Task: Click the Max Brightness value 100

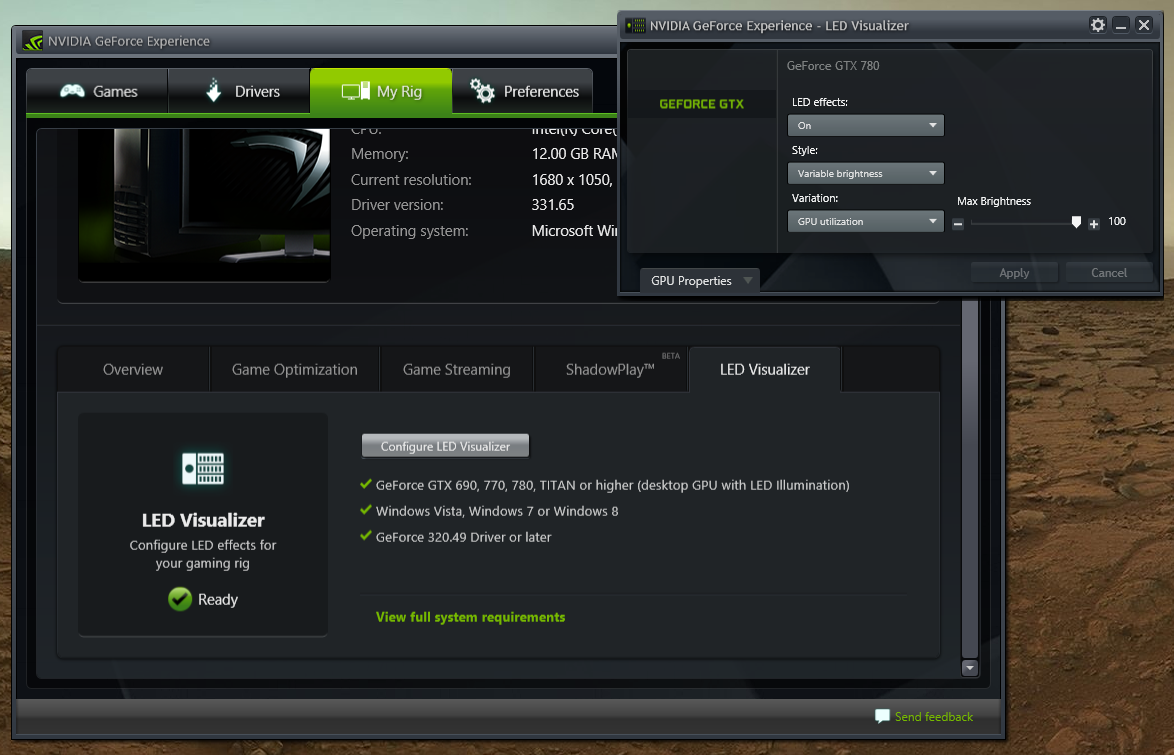Action: (1116, 221)
